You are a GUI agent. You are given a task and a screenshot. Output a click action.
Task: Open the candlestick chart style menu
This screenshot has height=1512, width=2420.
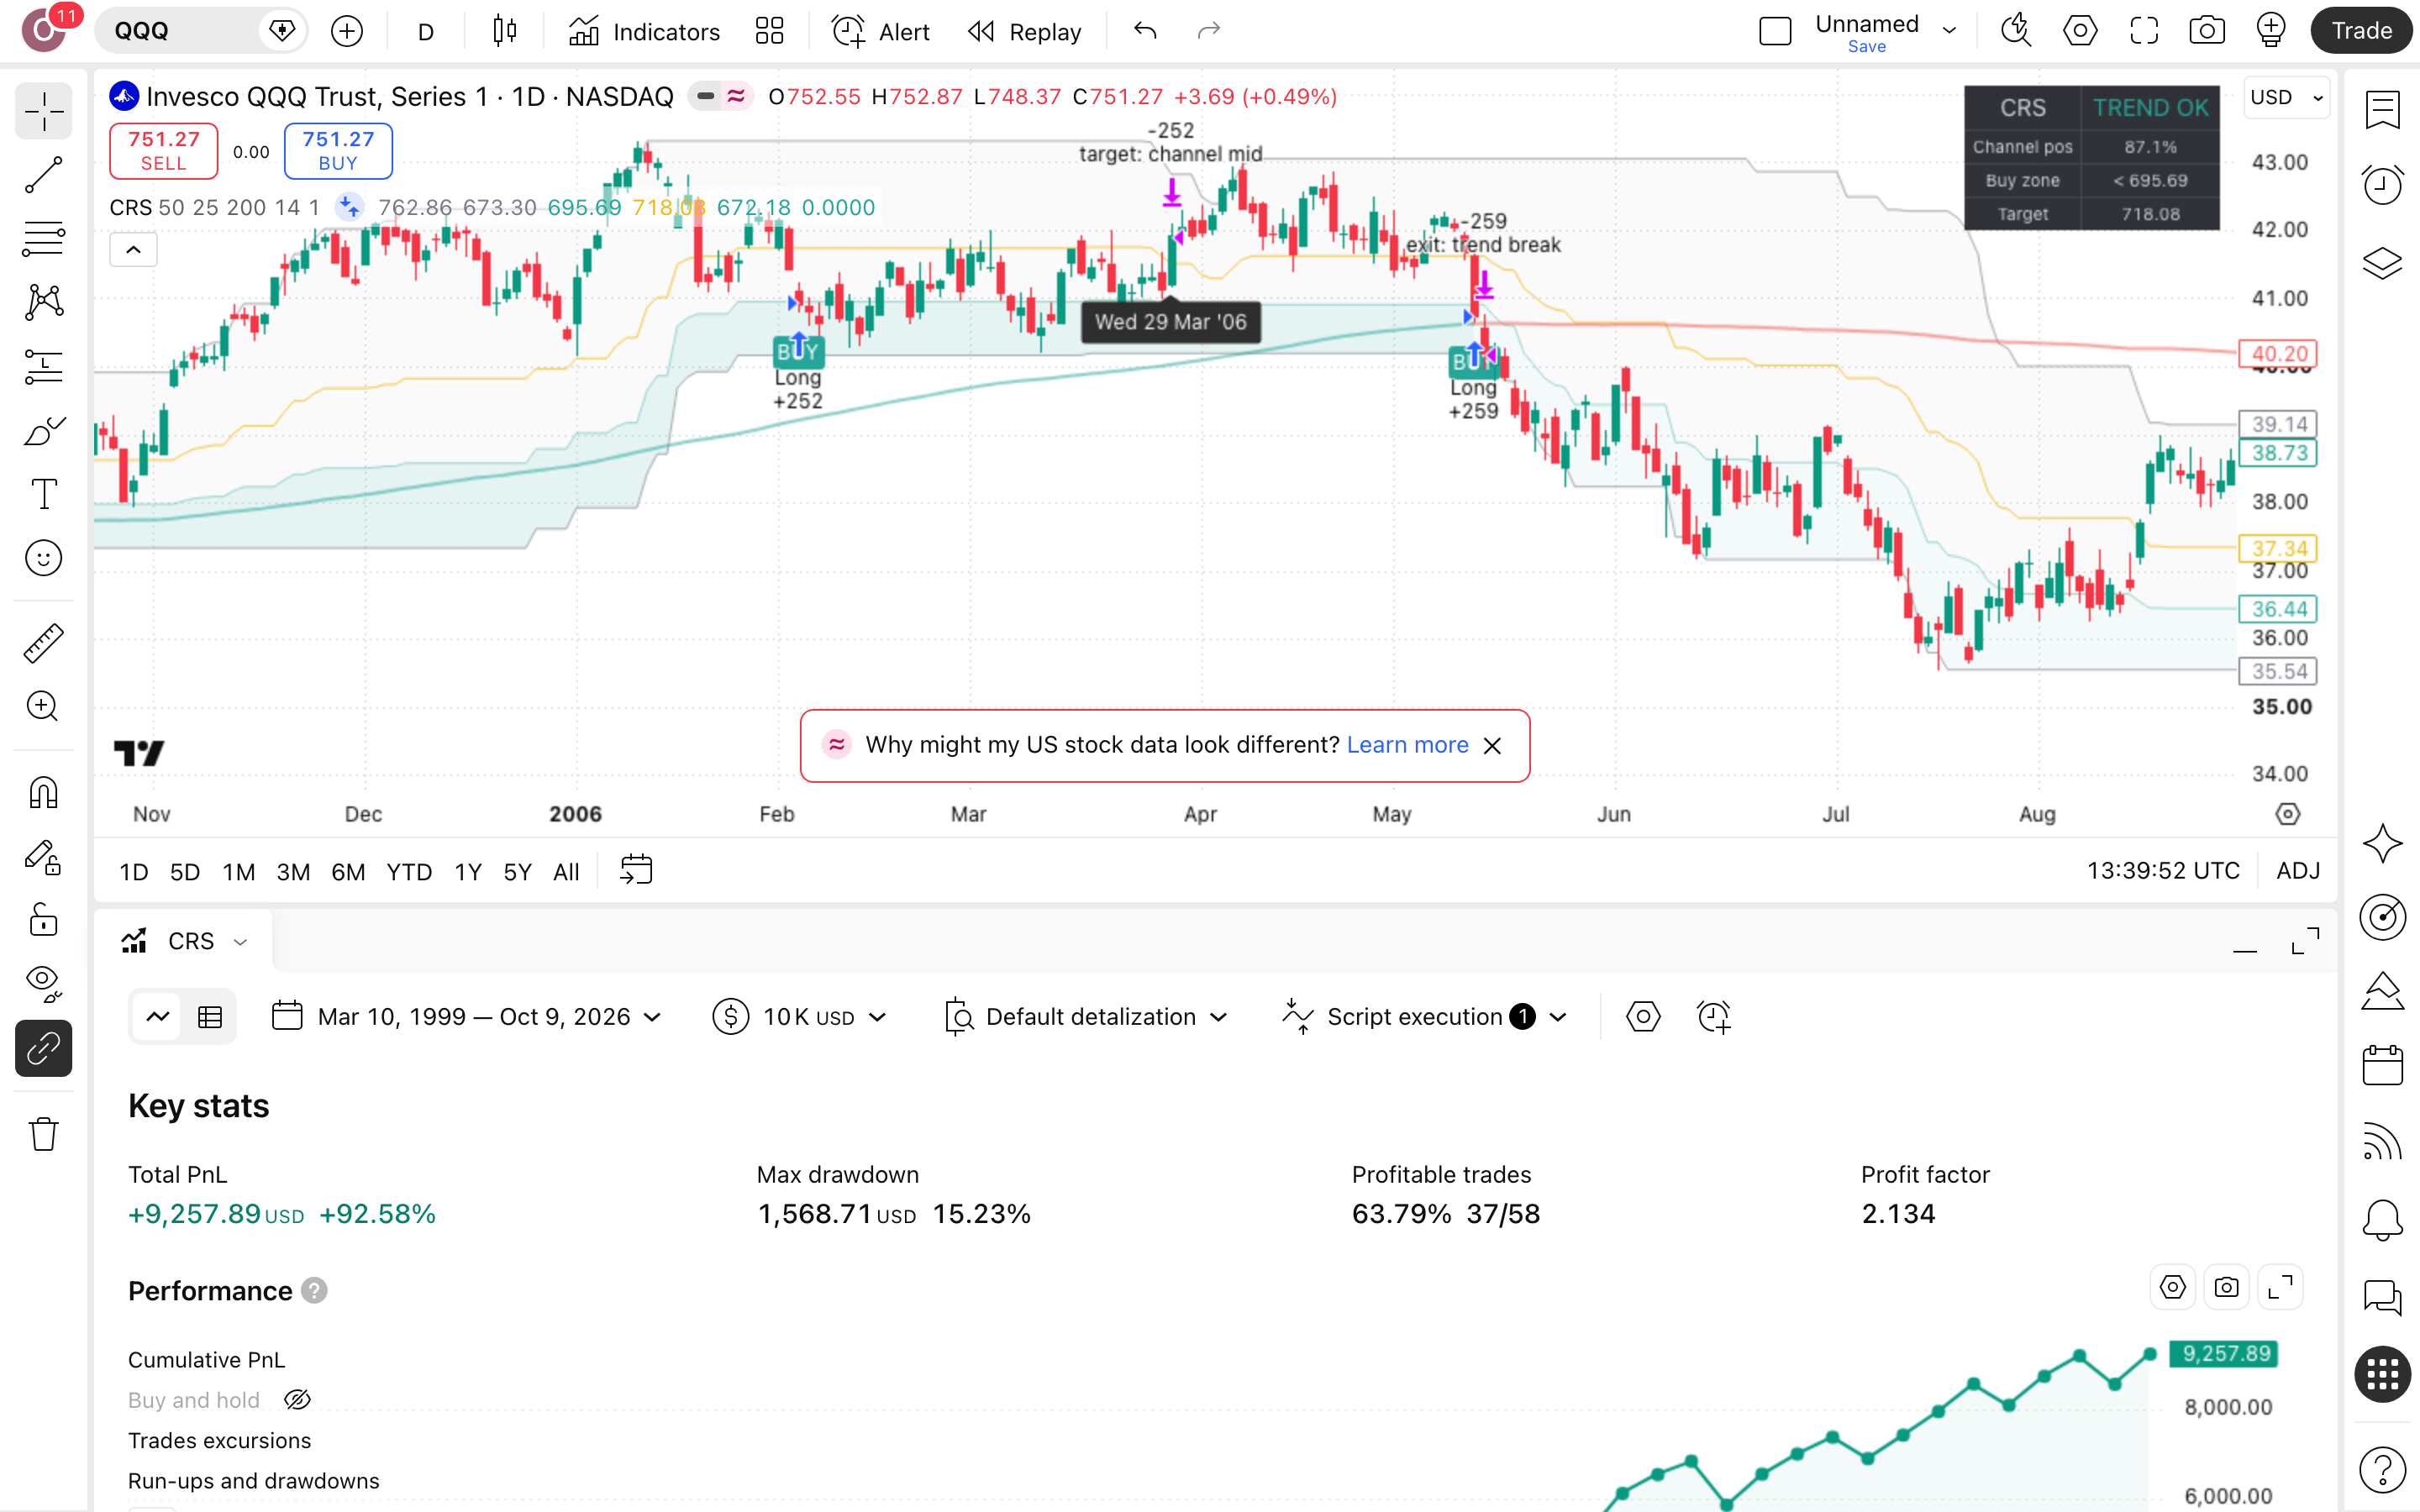tap(505, 31)
